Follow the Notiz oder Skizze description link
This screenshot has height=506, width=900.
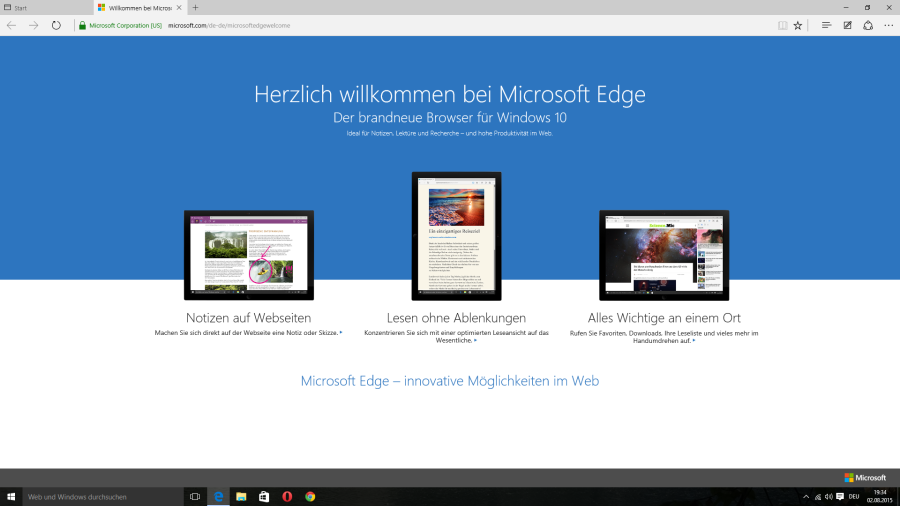(249, 333)
